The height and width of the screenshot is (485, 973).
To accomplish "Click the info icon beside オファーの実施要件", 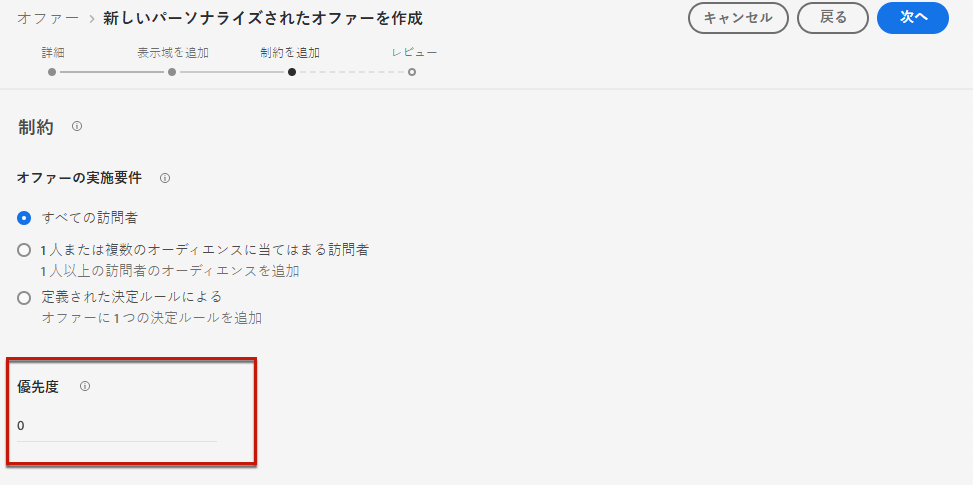I will (x=165, y=179).
